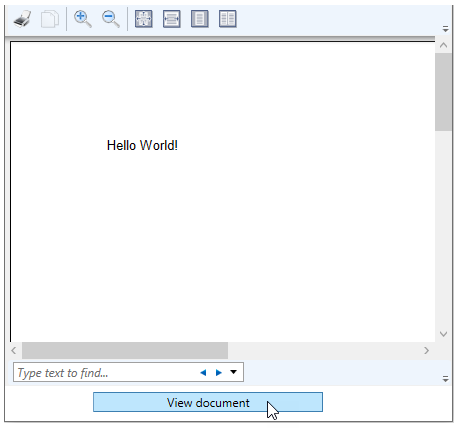
Task: Click the Print icon in toolbar
Action: pos(23,19)
